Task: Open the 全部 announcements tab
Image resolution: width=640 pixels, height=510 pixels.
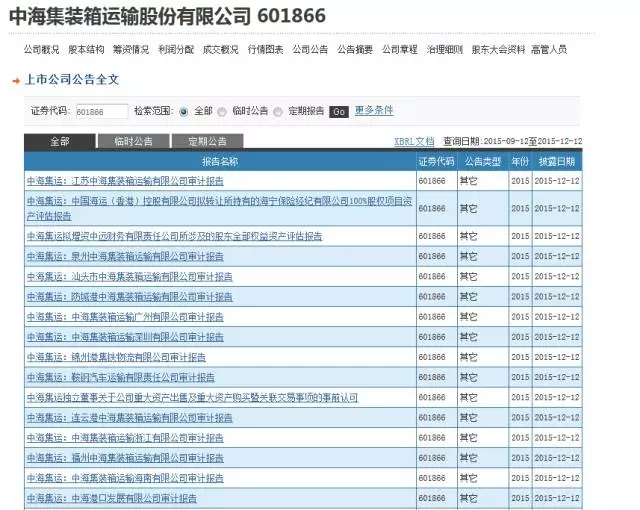Action: click(x=59, y=142)
